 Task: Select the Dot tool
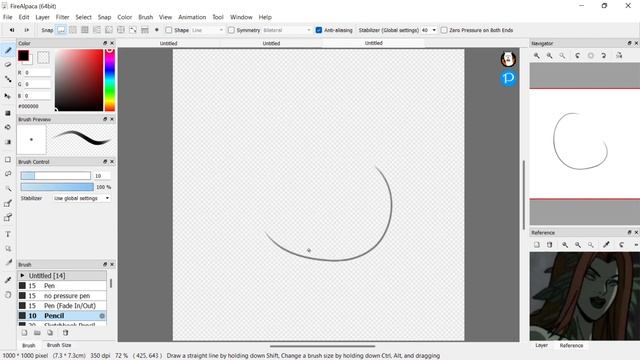(x=8, y=79)
